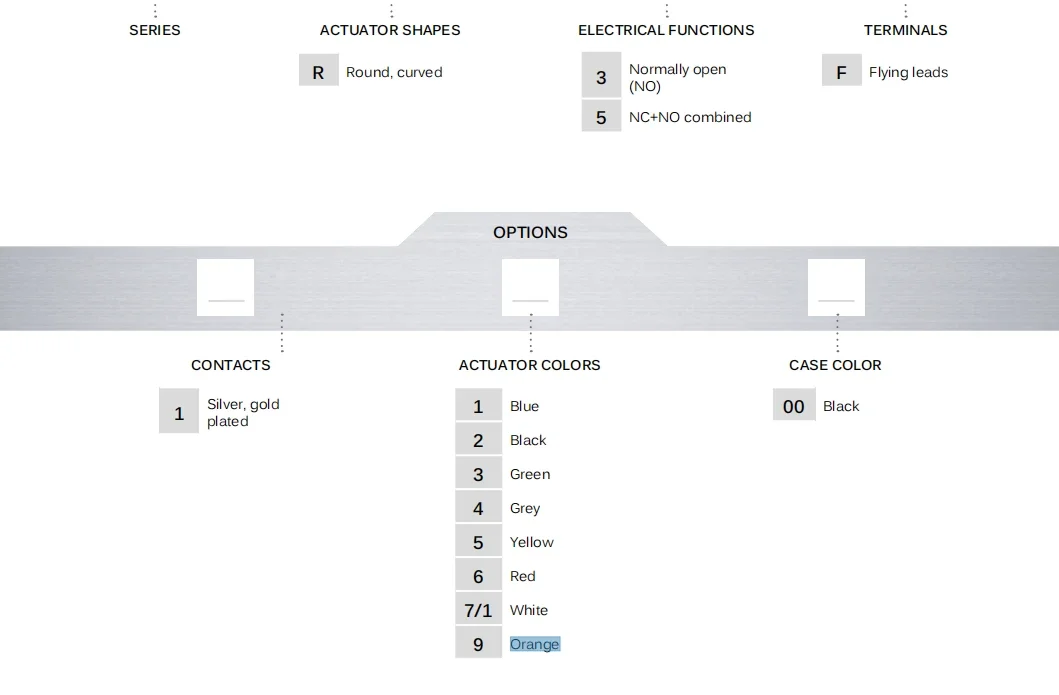Click the blank option box above Contacts
Image resolution: width=1059 pixels, height=695 pixels.
point(225,287)
